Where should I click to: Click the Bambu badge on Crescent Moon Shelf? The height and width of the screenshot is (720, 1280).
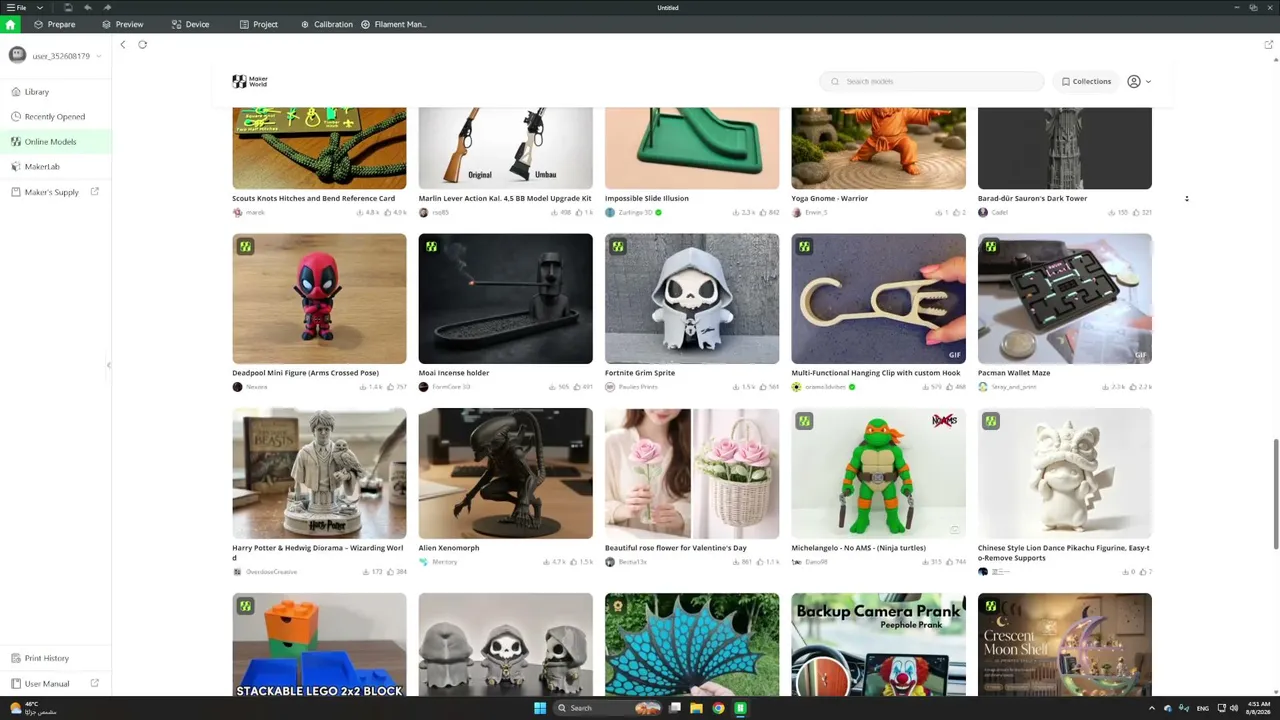pos(990,606)
